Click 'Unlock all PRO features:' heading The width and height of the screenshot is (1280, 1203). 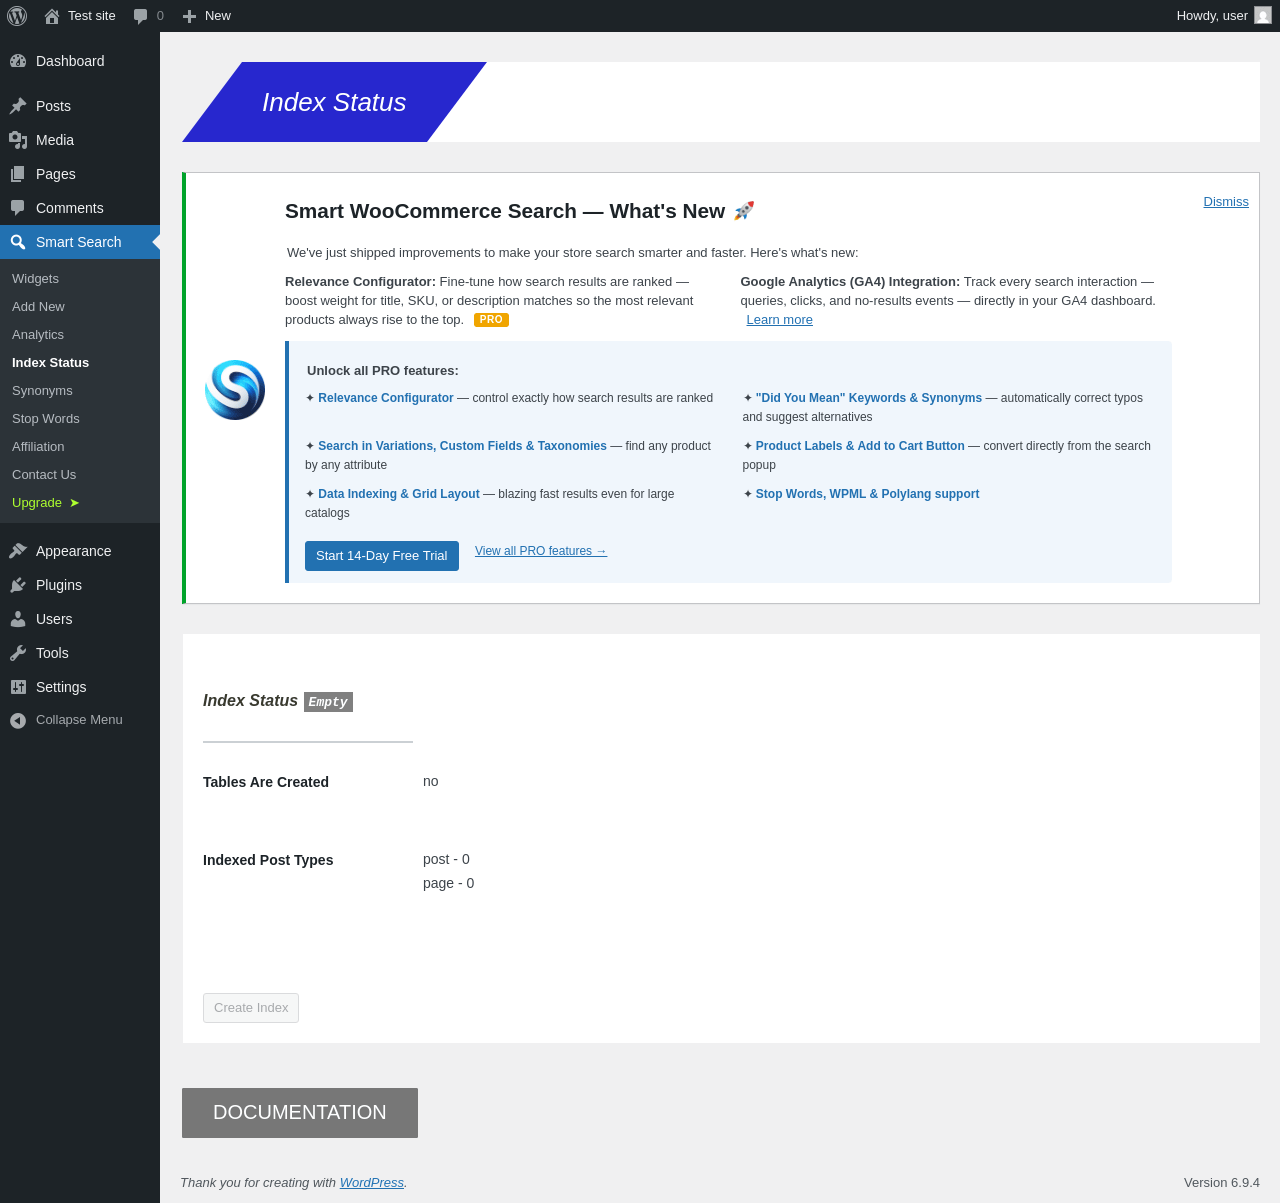[383, 371]
